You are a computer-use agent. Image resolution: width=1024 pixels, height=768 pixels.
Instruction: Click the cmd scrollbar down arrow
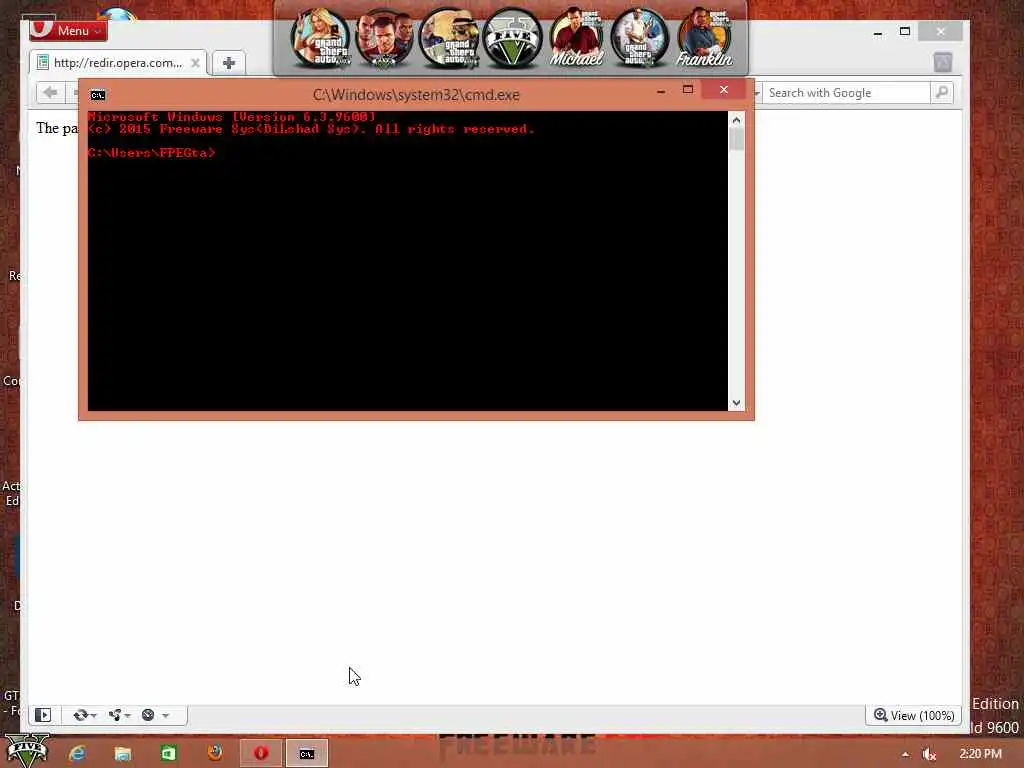736,403
